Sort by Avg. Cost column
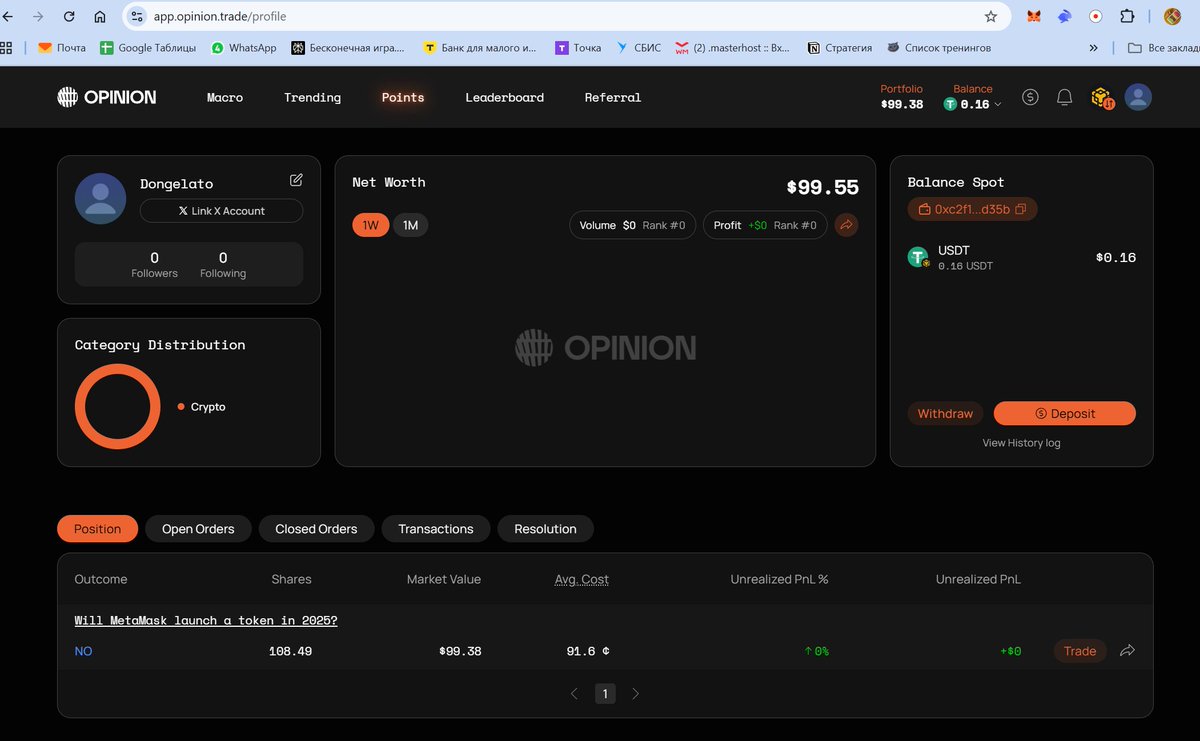Screen dimensions: 1200x741 point(582,579)
